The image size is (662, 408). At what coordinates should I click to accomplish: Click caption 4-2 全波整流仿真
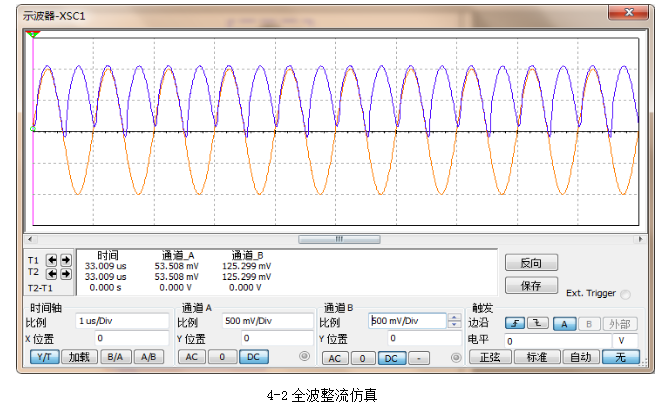click(x=322, y=396)
